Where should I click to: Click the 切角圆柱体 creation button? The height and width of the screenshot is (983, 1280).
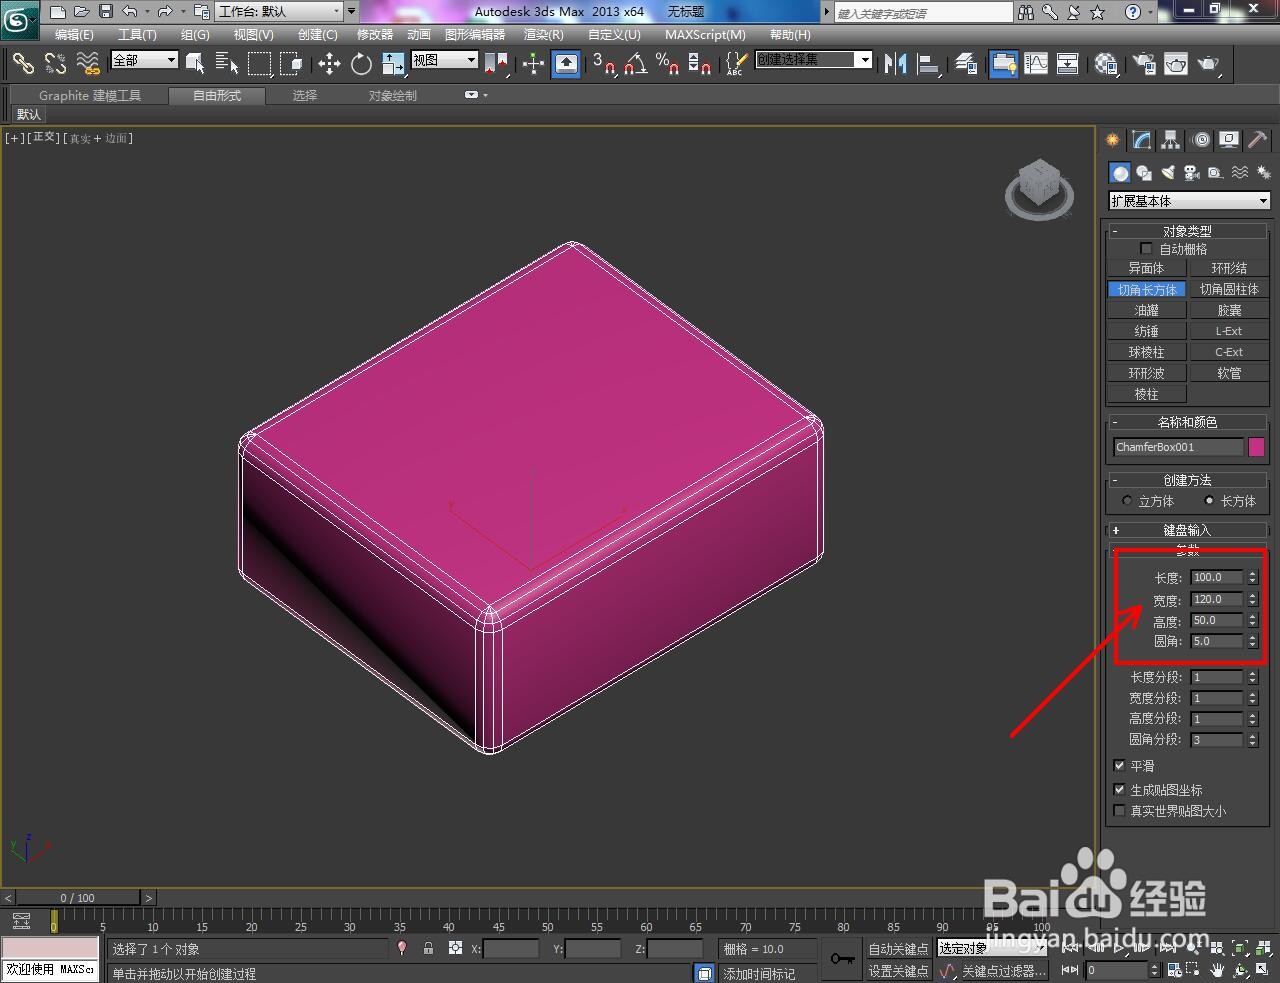click(1229, 288)
